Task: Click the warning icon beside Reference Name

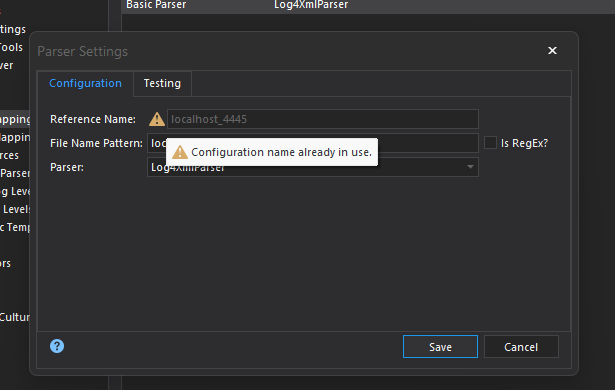Action: click(157, 119)
